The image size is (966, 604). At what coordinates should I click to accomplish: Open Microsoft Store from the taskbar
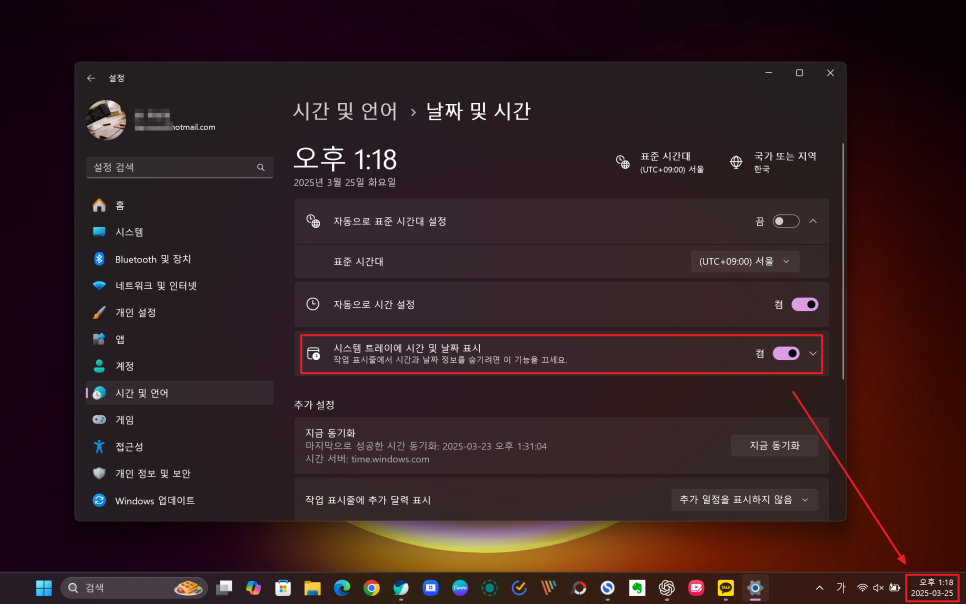(283, 588)
